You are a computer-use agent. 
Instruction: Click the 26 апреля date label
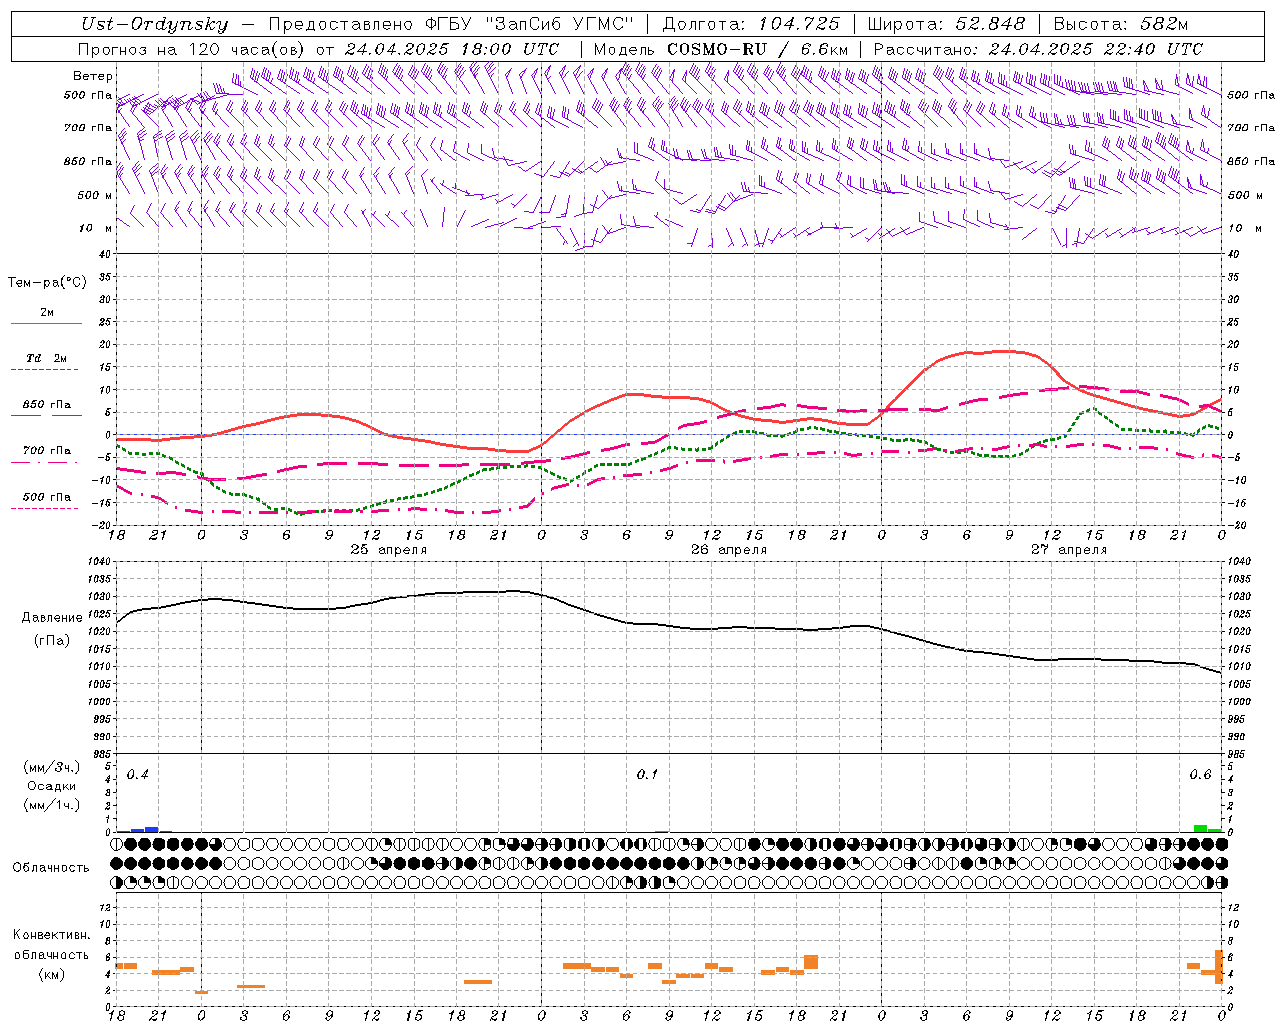click(729, 550)
